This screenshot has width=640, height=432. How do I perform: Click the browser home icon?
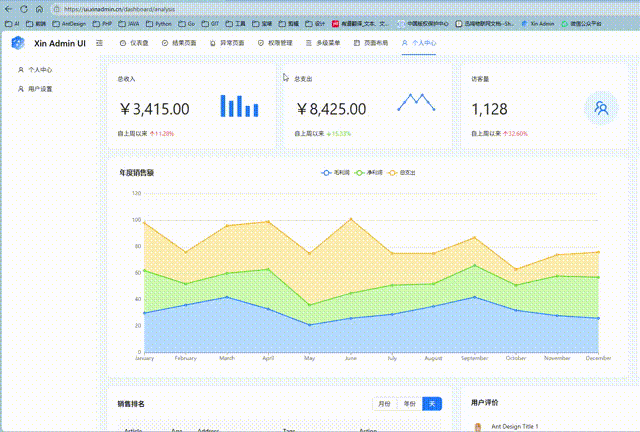pos(39,9)
